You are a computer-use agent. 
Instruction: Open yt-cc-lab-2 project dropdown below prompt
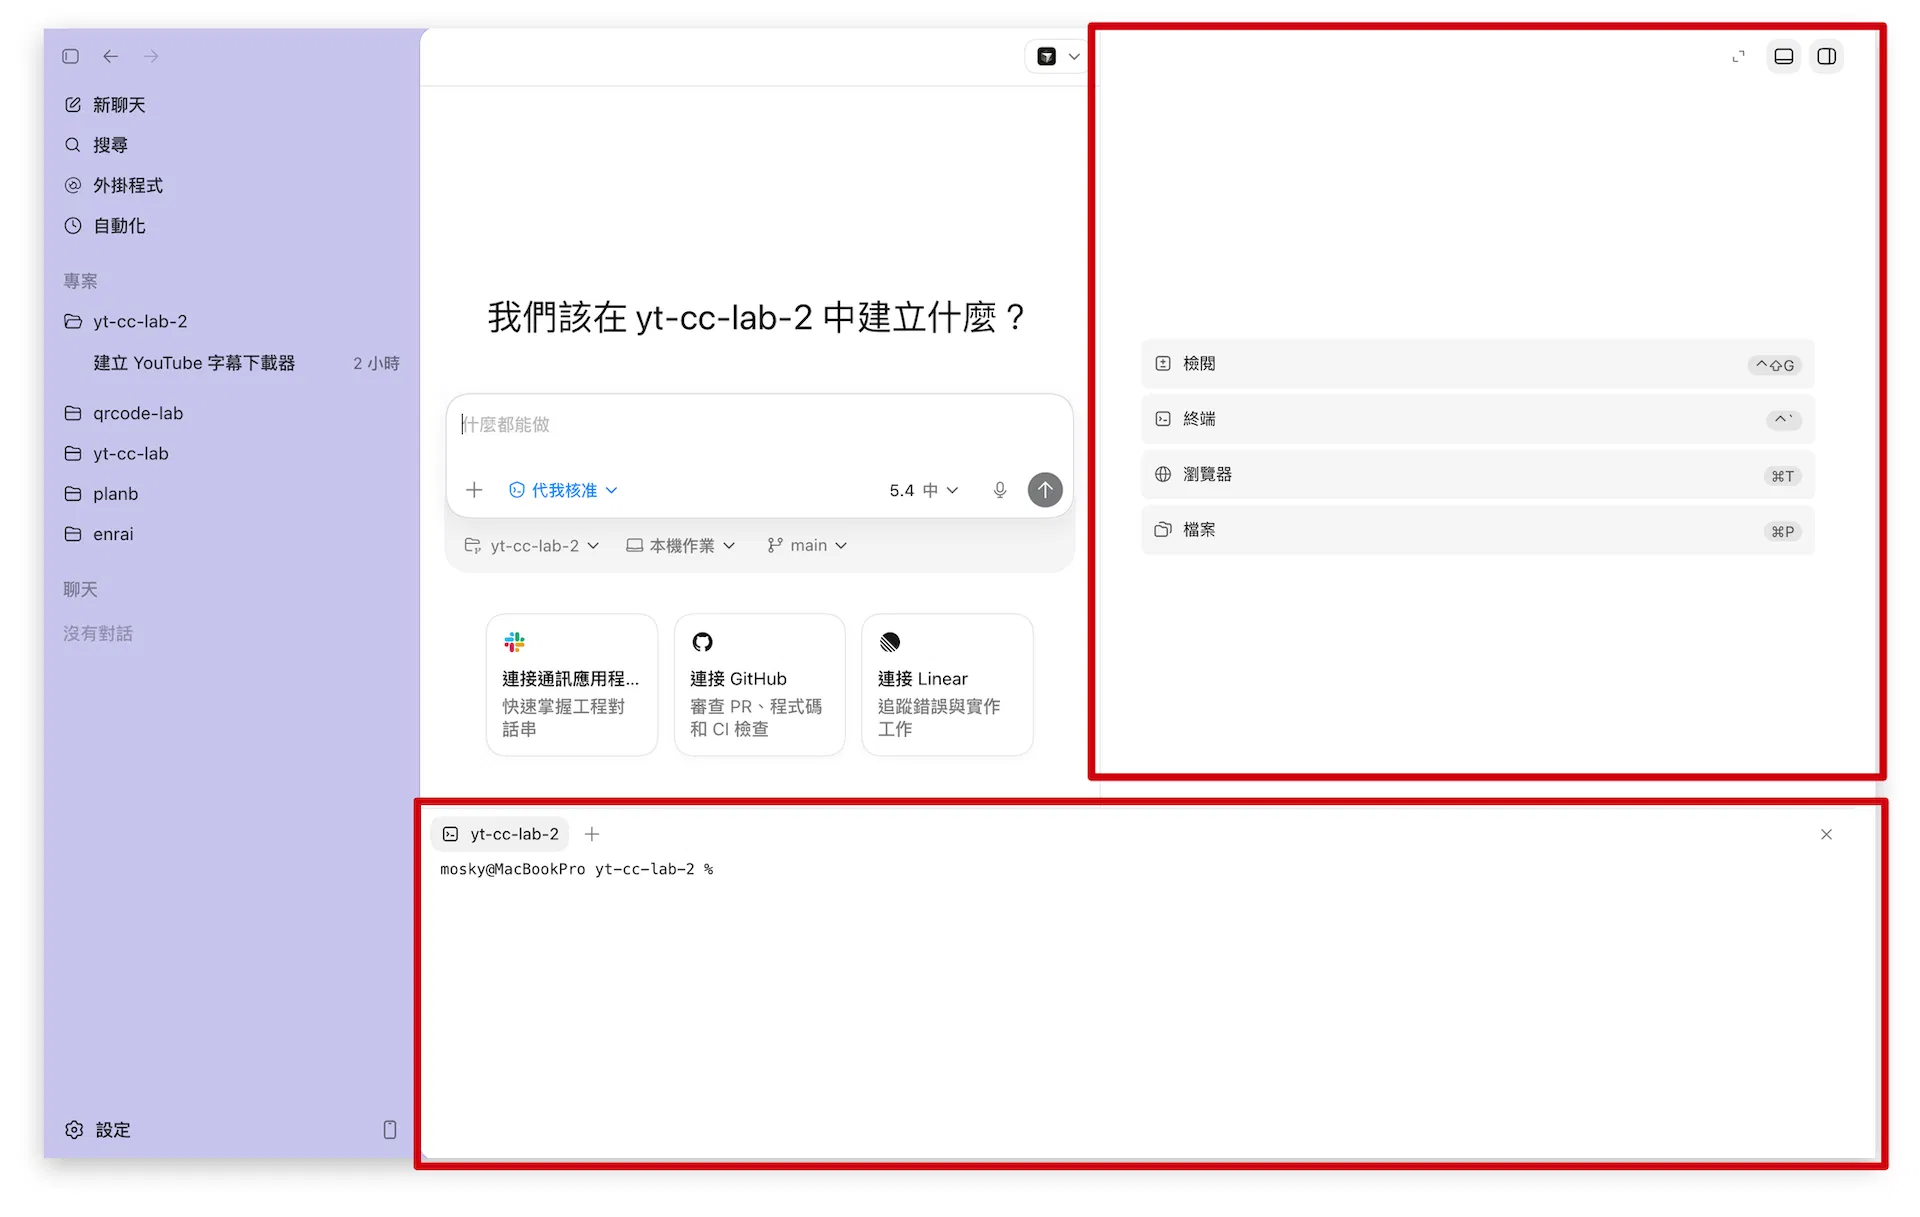(532, 545)
